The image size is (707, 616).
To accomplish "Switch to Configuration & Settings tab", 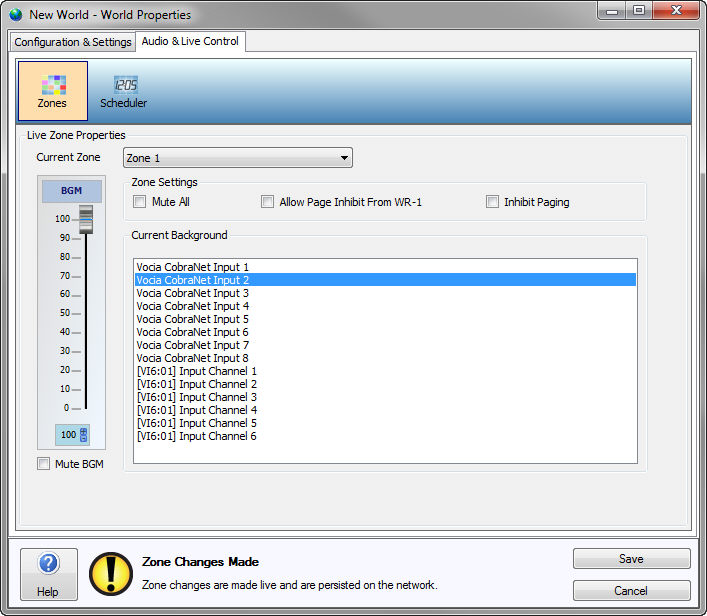I will (73, 42).
